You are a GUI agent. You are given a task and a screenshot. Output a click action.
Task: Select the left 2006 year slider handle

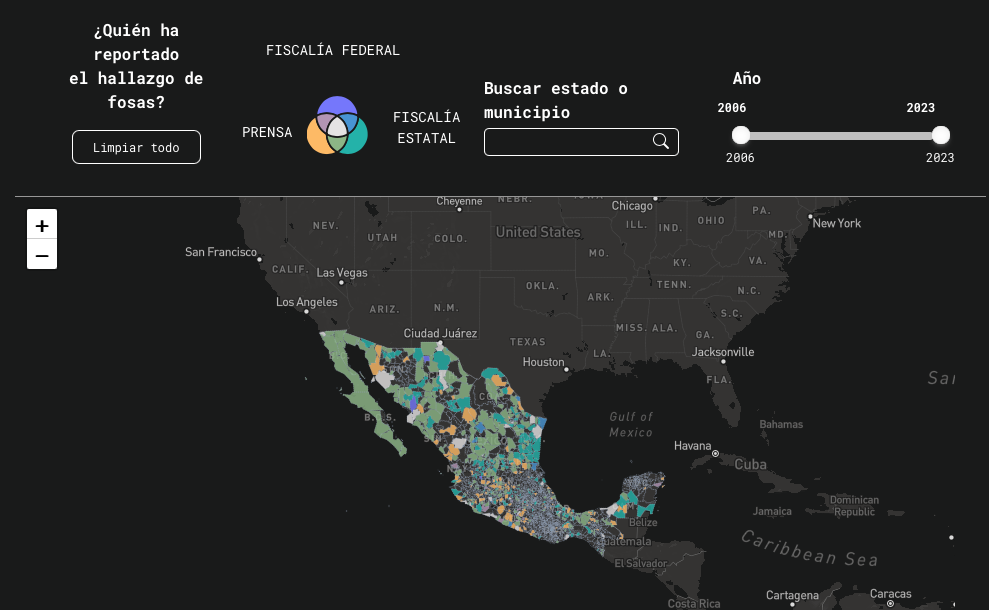click(x=741, y=134)
